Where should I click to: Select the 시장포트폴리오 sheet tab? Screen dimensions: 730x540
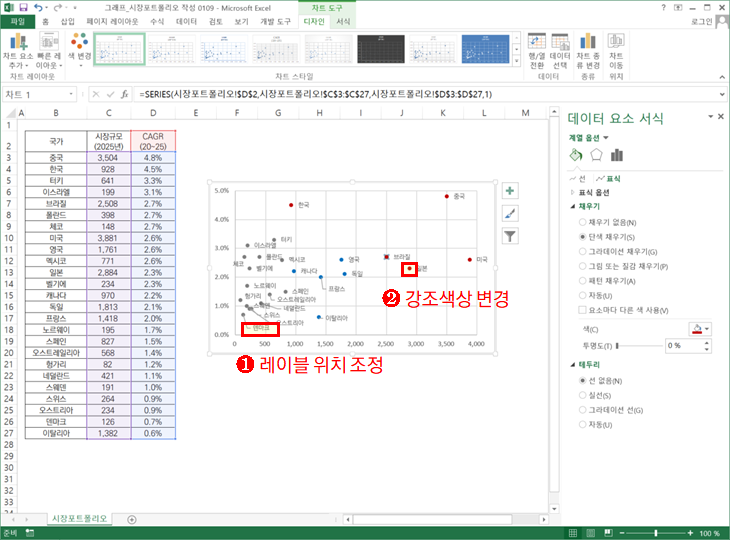pyautogui.click(x=79, y=519)
